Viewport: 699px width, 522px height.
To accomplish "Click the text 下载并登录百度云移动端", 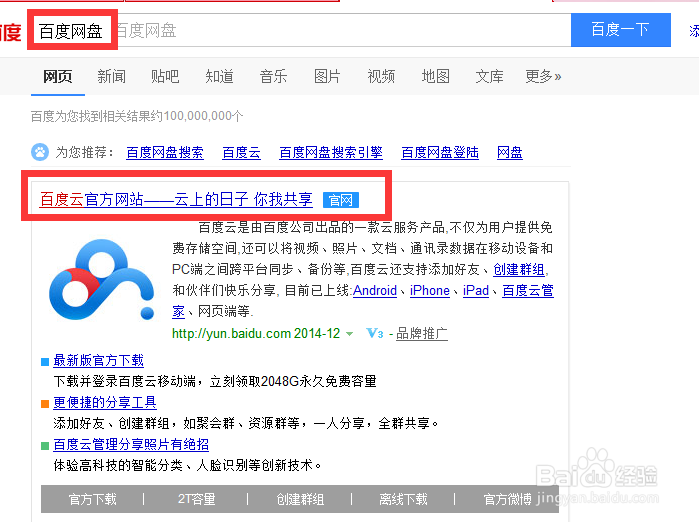I will tap(125, 382).
